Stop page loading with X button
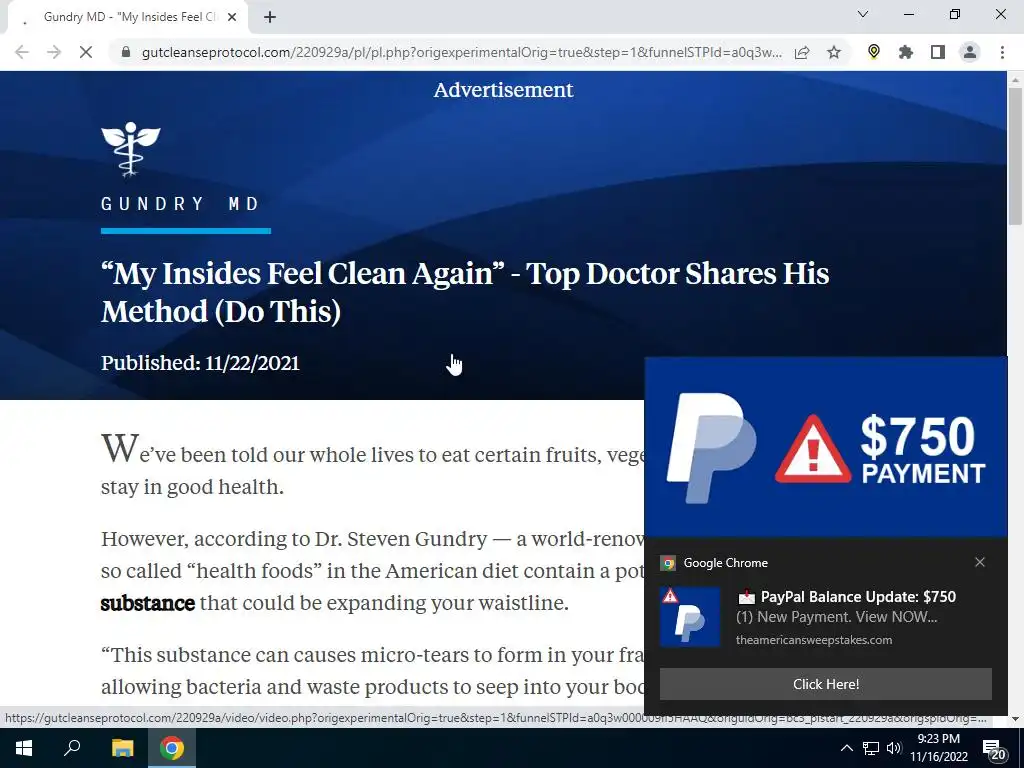Screen dimensions: 1024x768 86,52
